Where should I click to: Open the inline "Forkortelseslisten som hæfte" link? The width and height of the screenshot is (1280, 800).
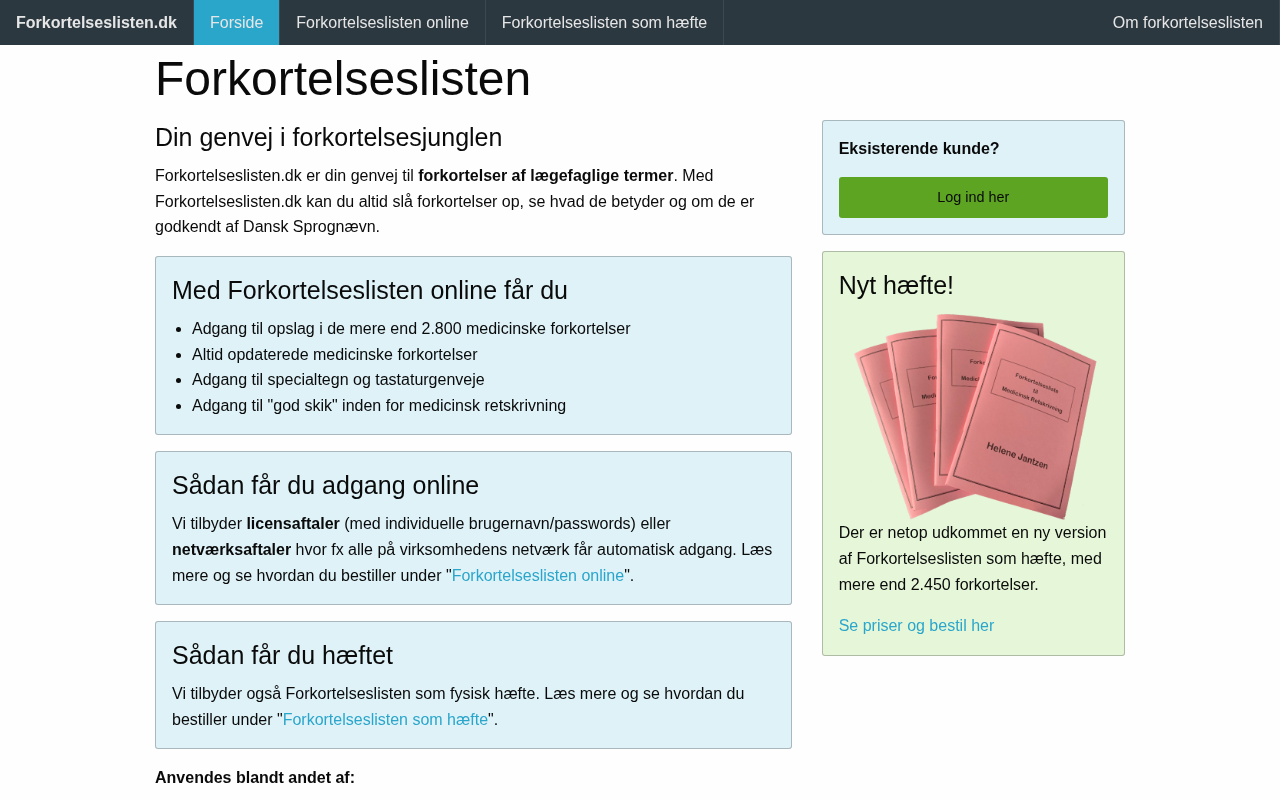point(385,718)
